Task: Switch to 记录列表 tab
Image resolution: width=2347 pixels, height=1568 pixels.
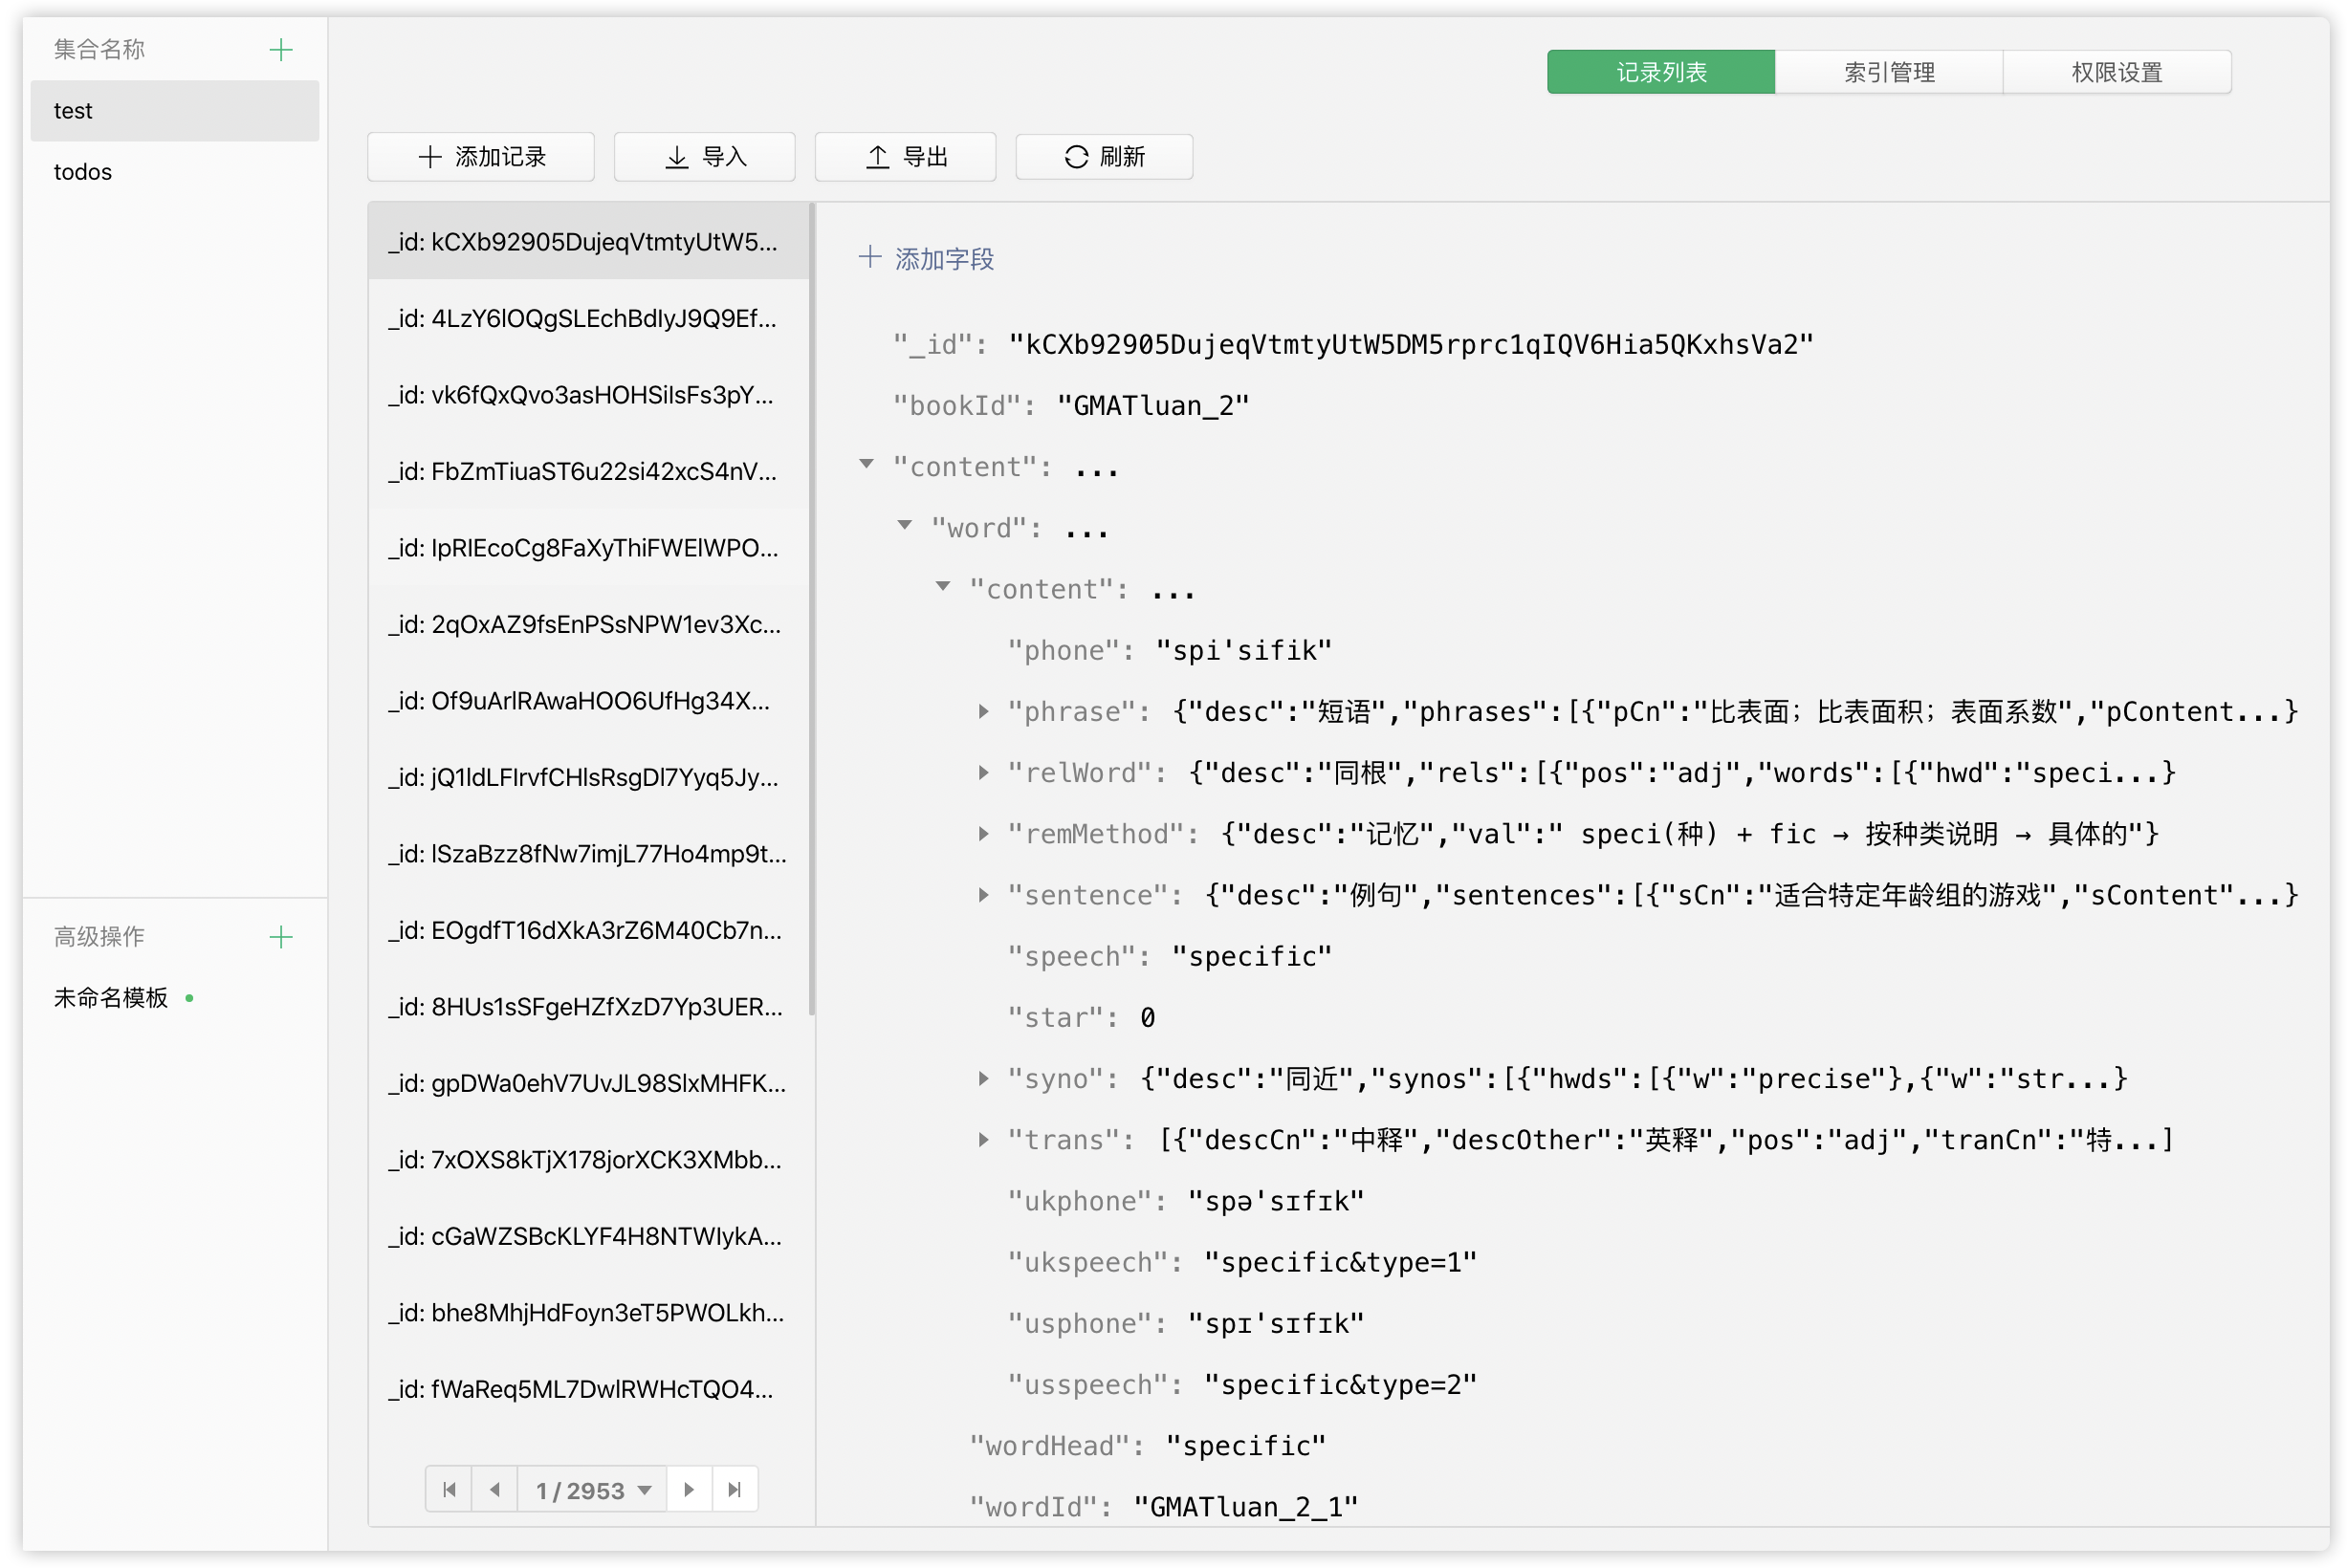Action: [x=1661, y=72]
